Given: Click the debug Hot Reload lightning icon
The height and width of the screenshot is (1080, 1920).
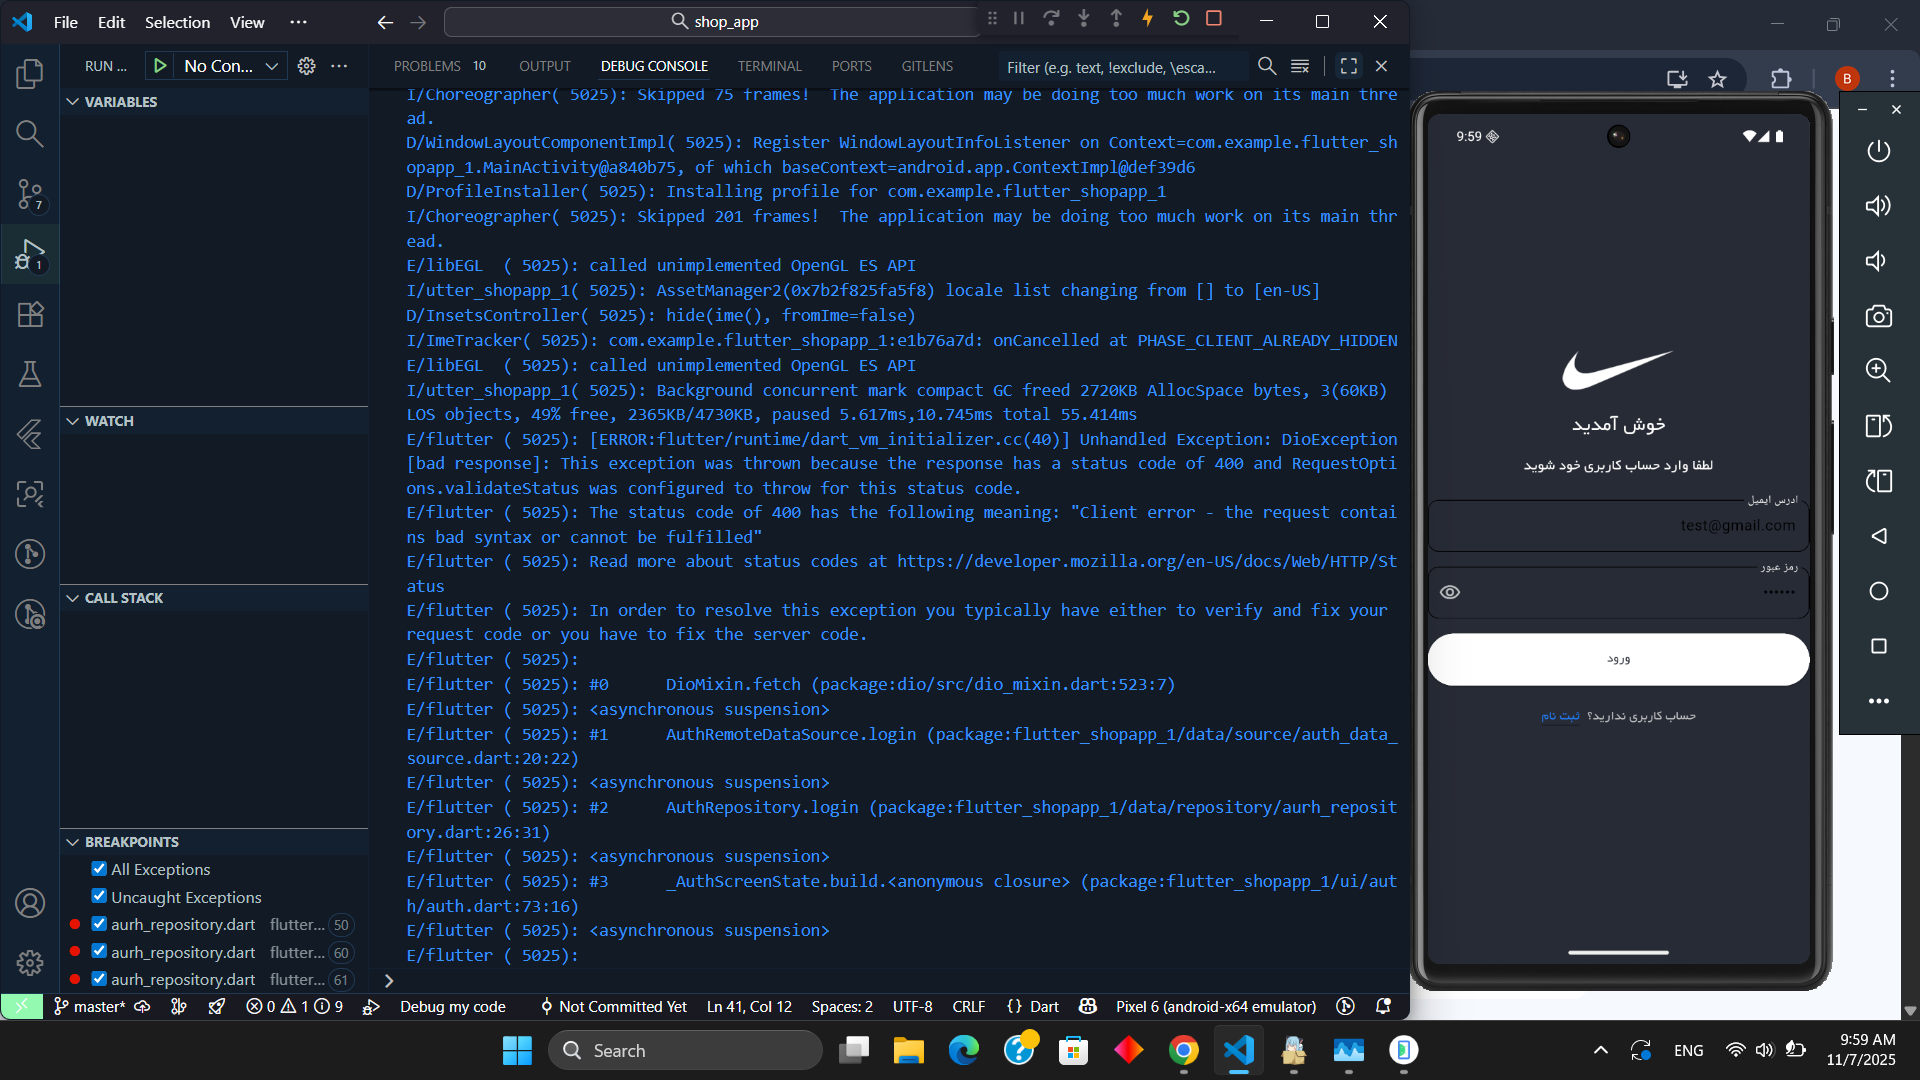Looking at the screenshot, I should (x=1147, y=19).
